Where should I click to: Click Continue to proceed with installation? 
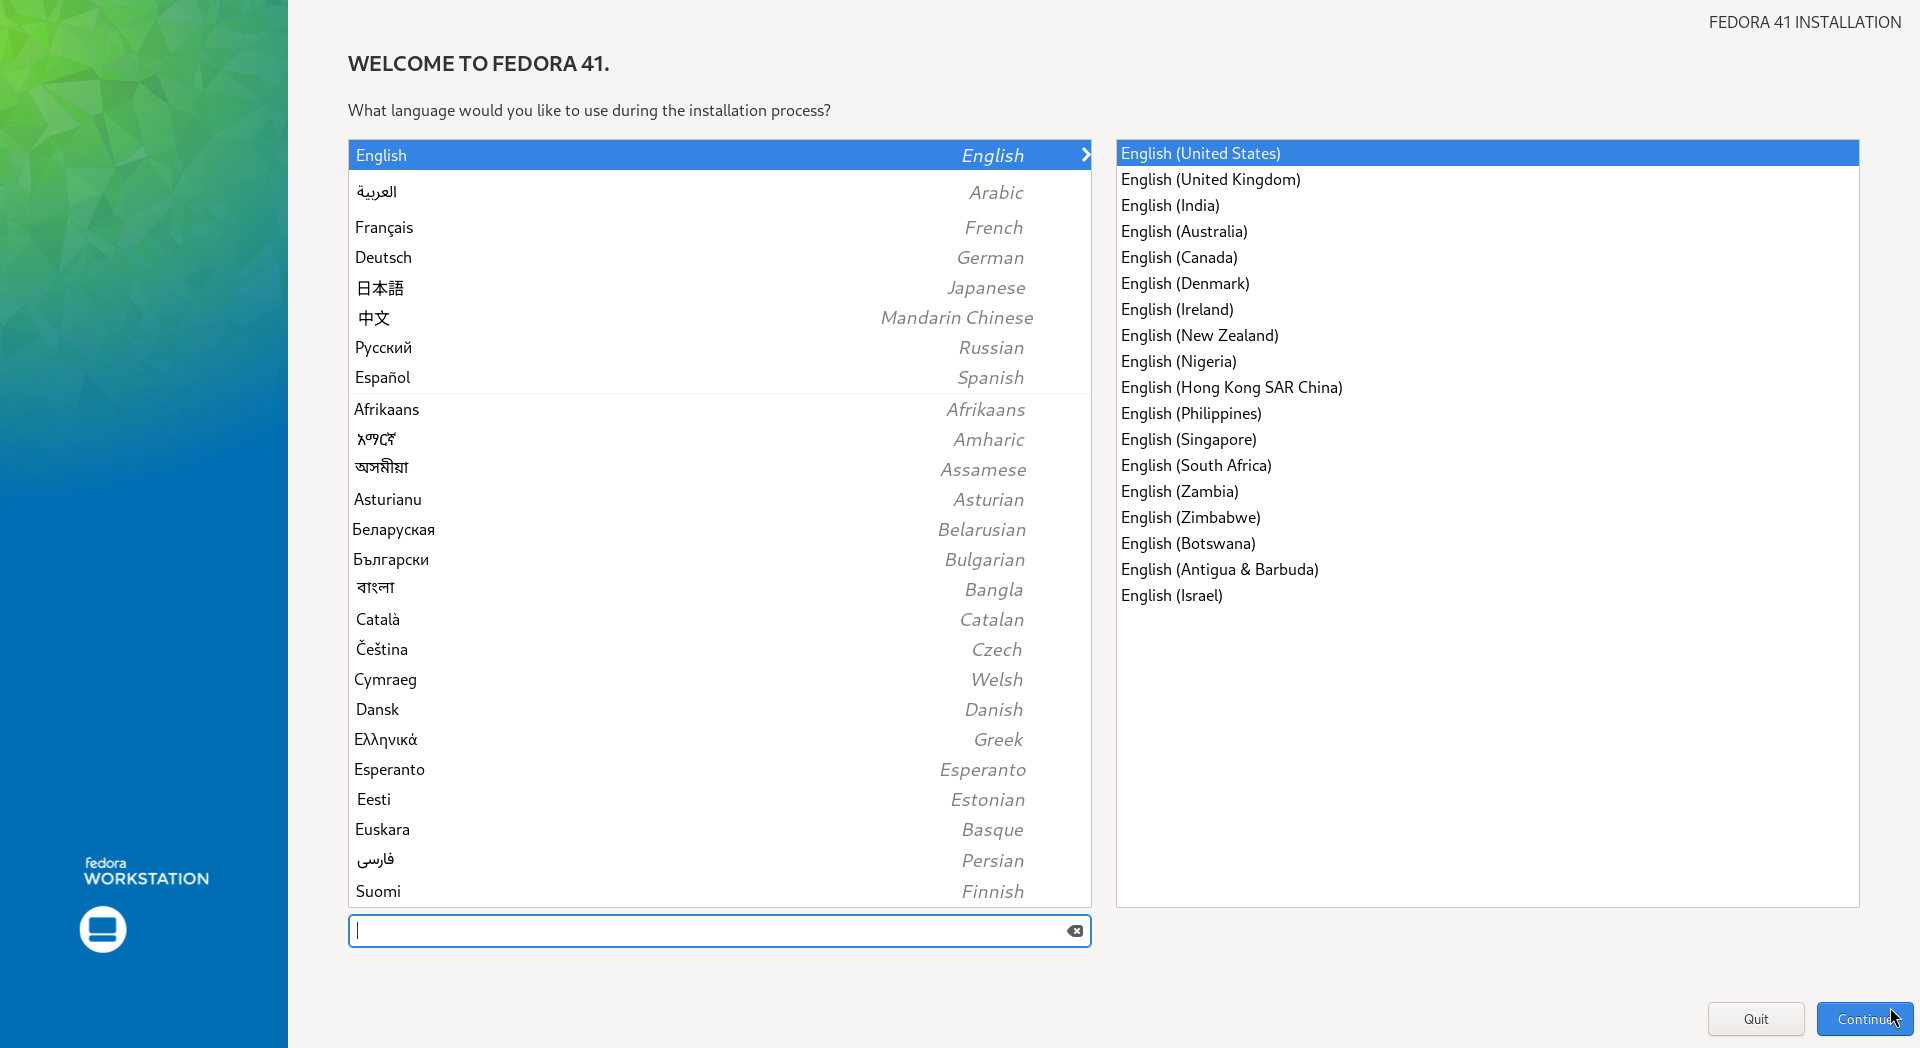(x=1865, y=1019)
